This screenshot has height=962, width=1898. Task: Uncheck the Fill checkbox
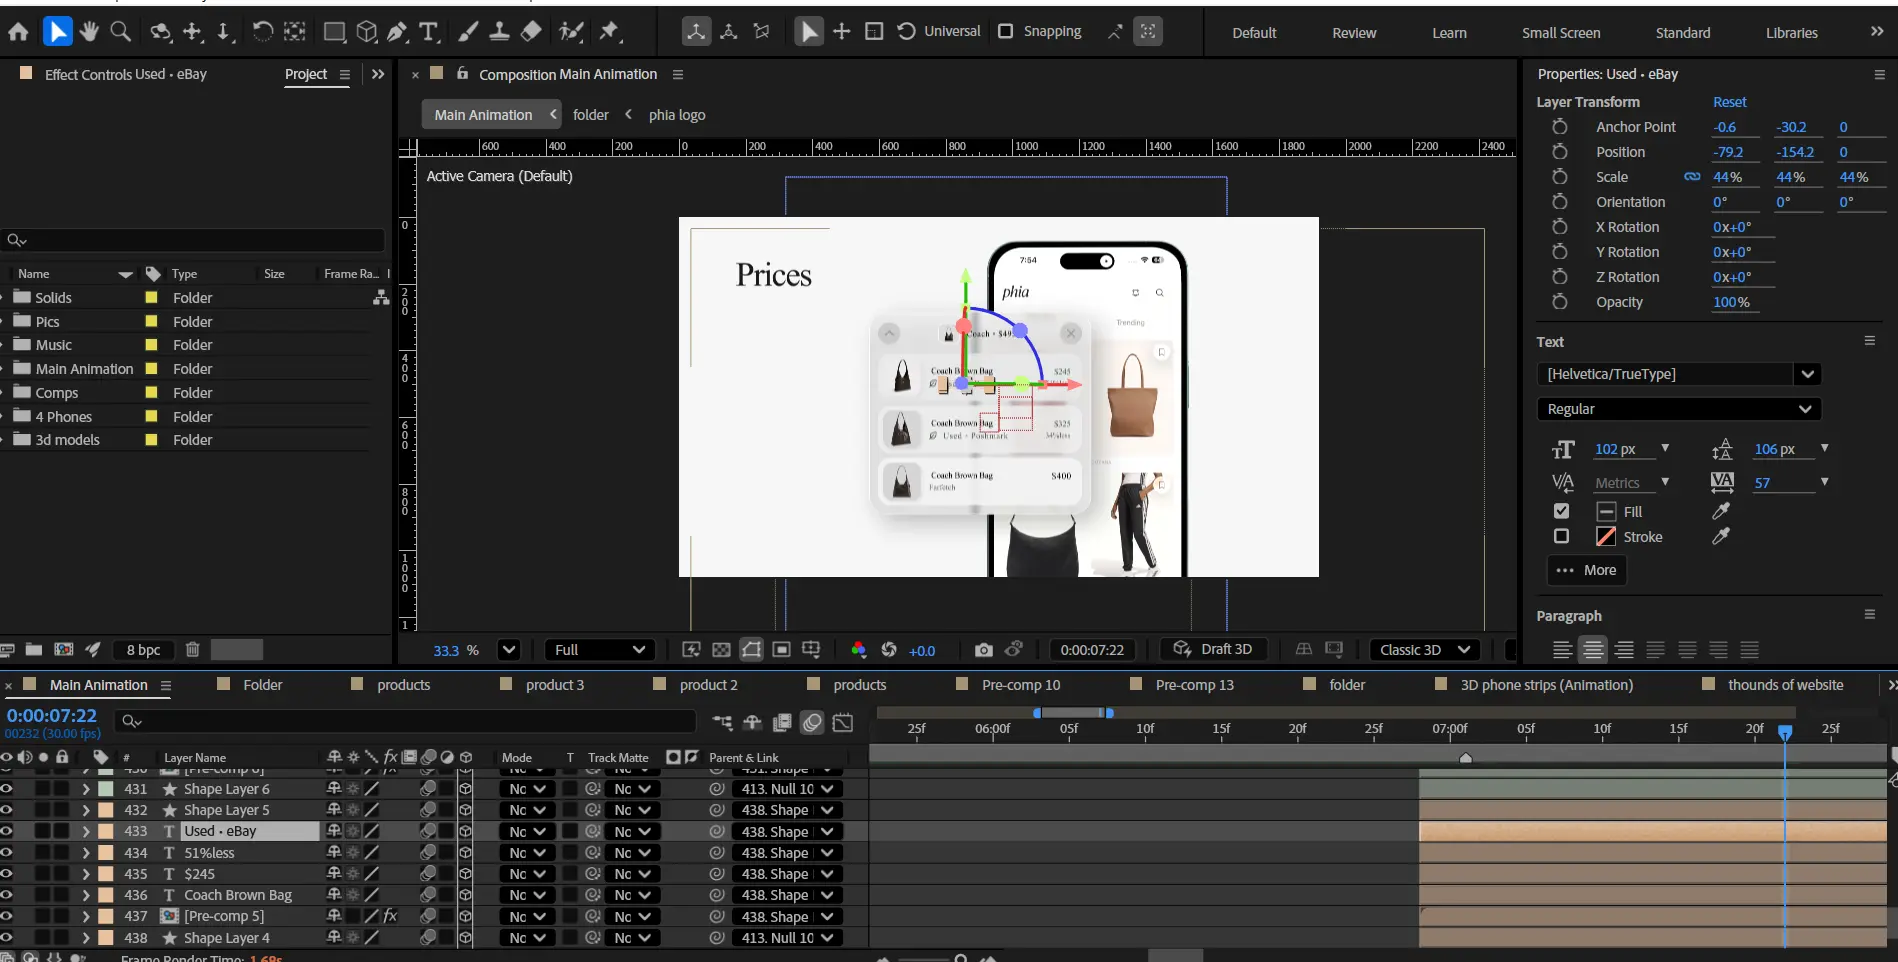coord(1561,511)
